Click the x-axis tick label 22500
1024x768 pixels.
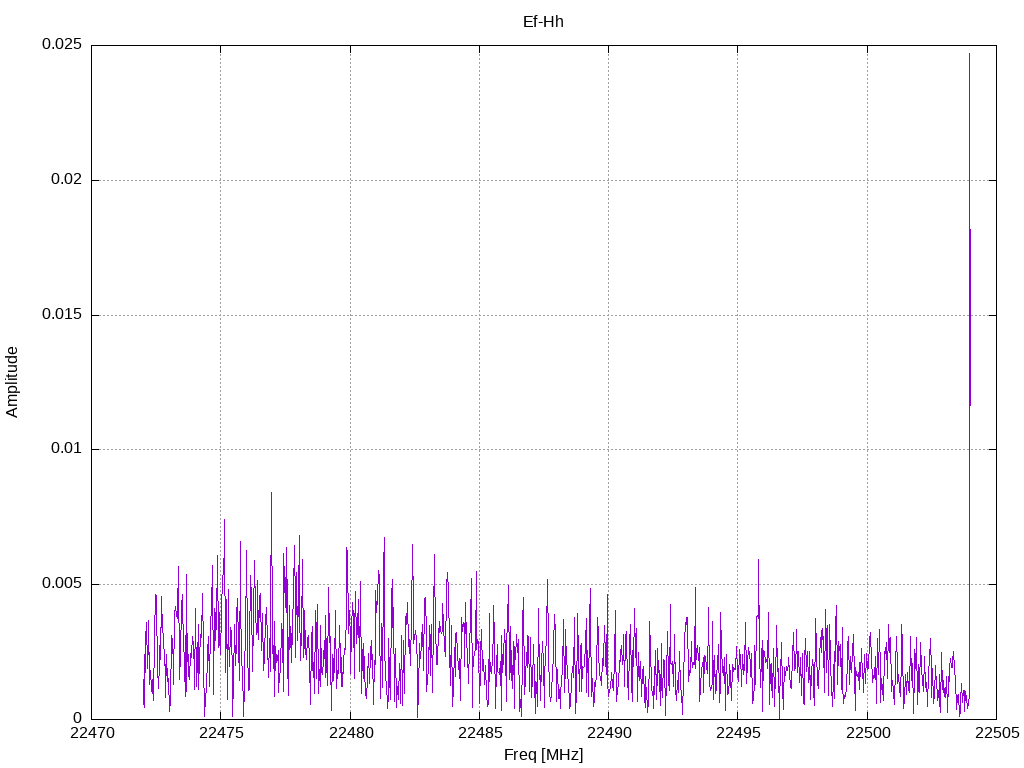coord(868,733)
